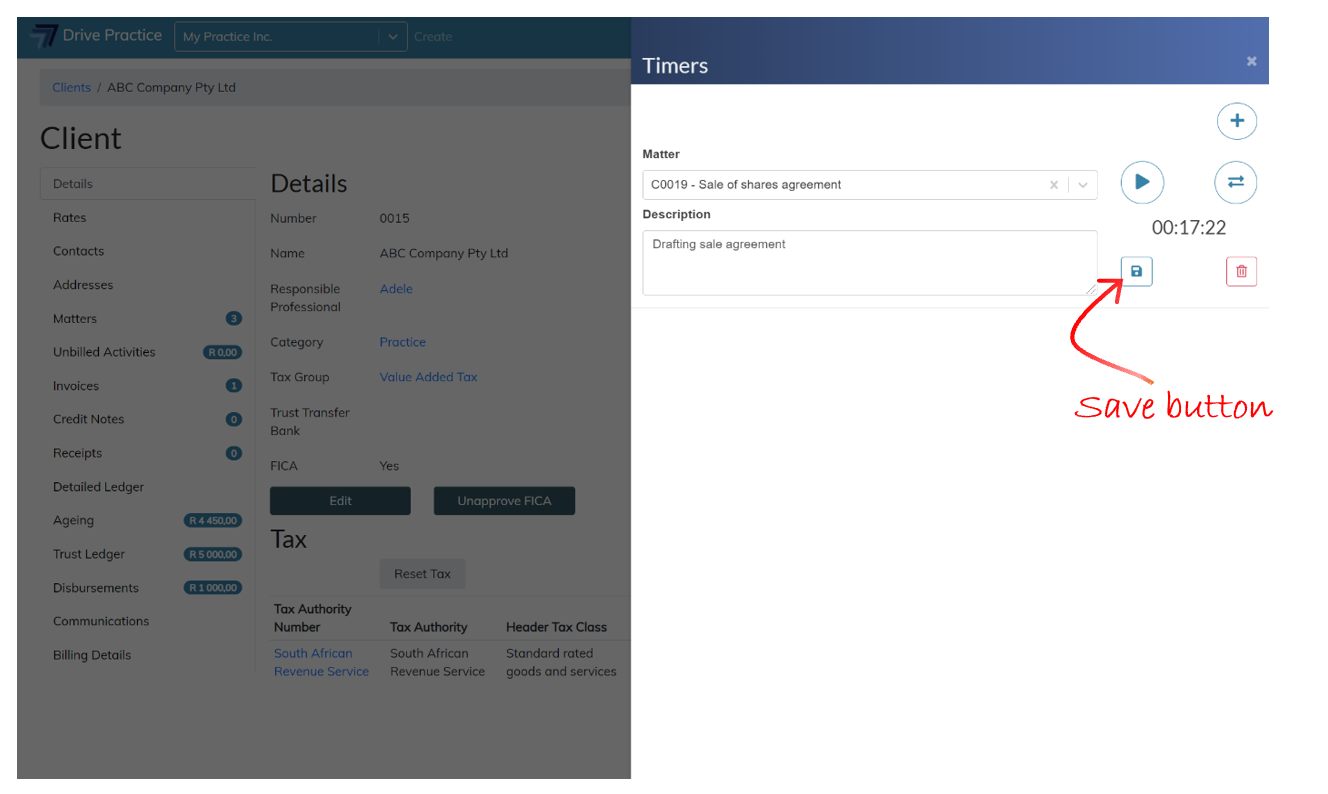The image size is (1328, 794).
Task: Click the R 0,00 Unbilled Activities badge
Action: pyautogui.click(x=222, y=352)
